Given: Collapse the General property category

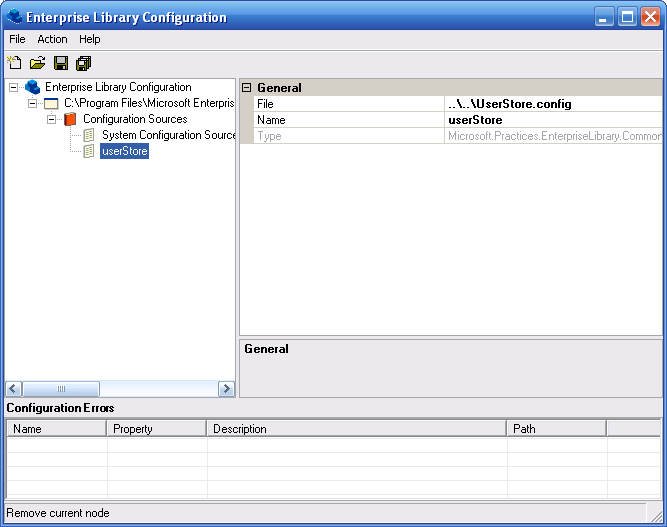Looking at the screenshot, I should coord(247,88).
